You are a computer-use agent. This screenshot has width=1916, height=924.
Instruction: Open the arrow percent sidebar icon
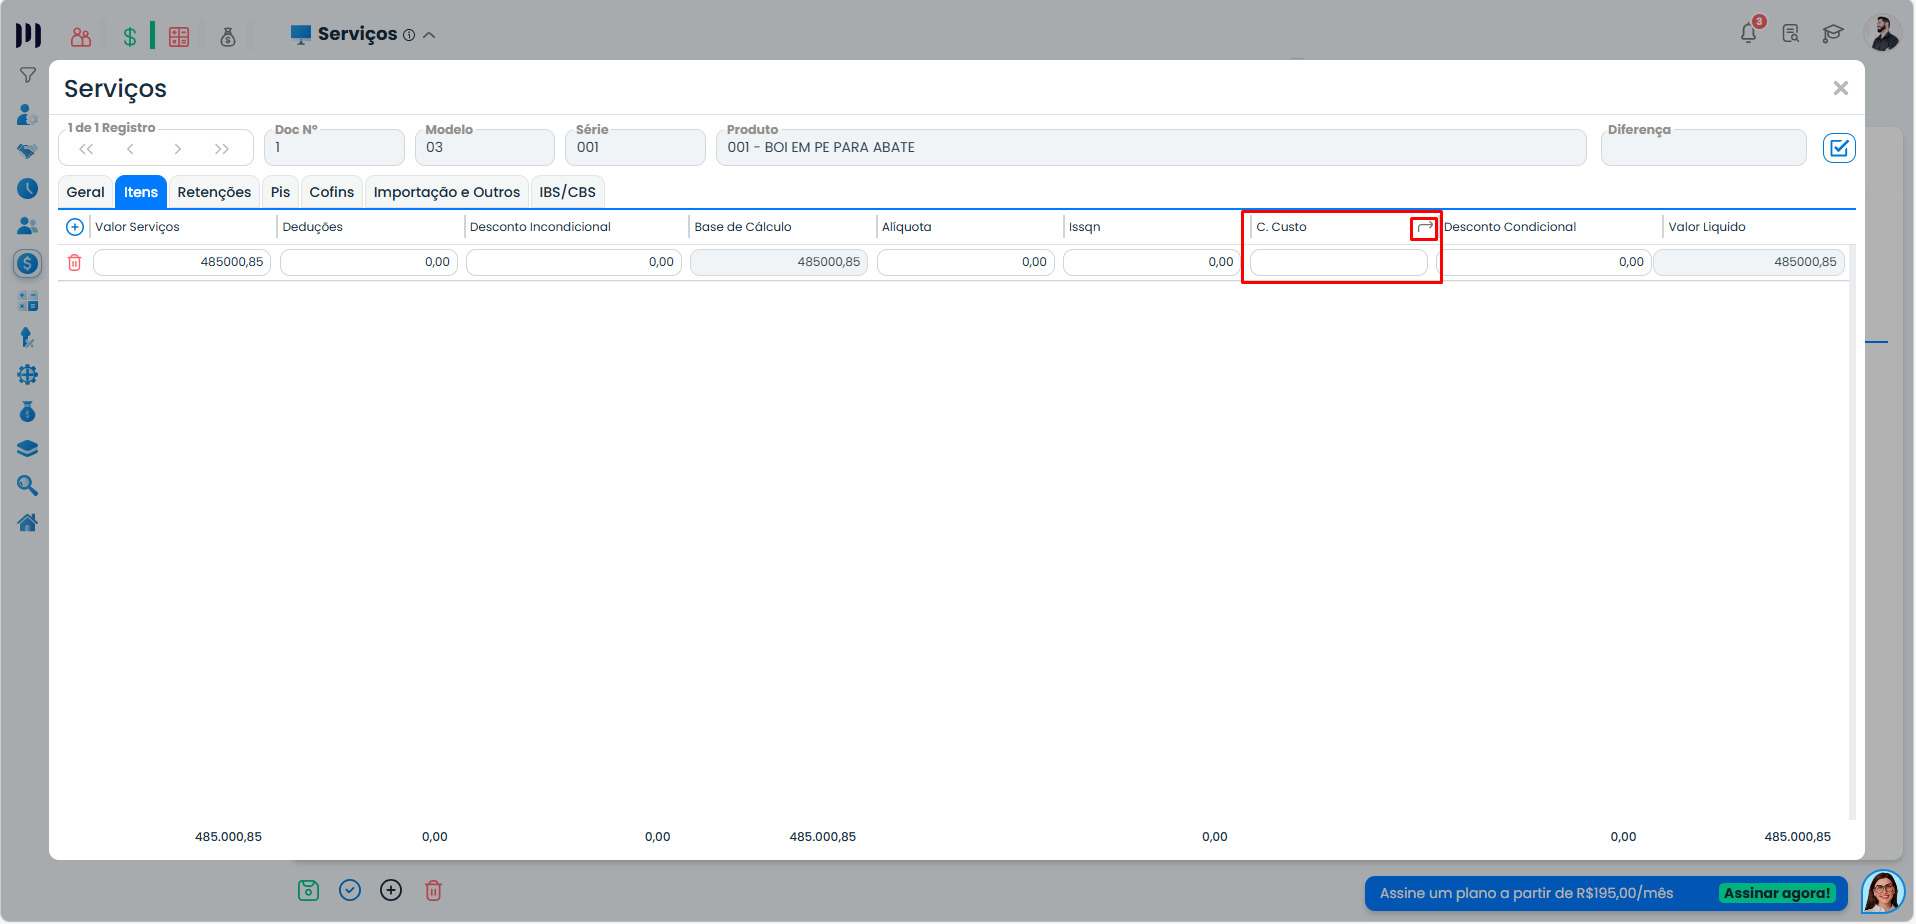point(28,338)
